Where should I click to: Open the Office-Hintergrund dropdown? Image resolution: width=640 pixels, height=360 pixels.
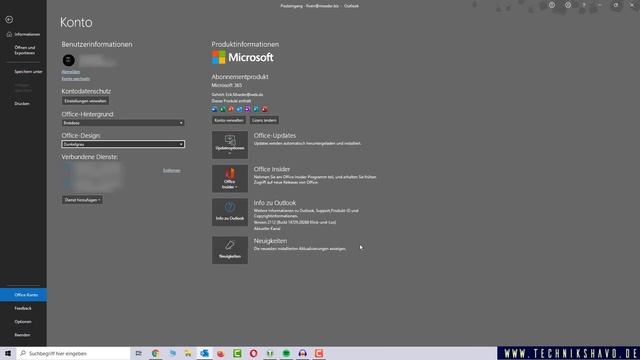tap(123, 123)
